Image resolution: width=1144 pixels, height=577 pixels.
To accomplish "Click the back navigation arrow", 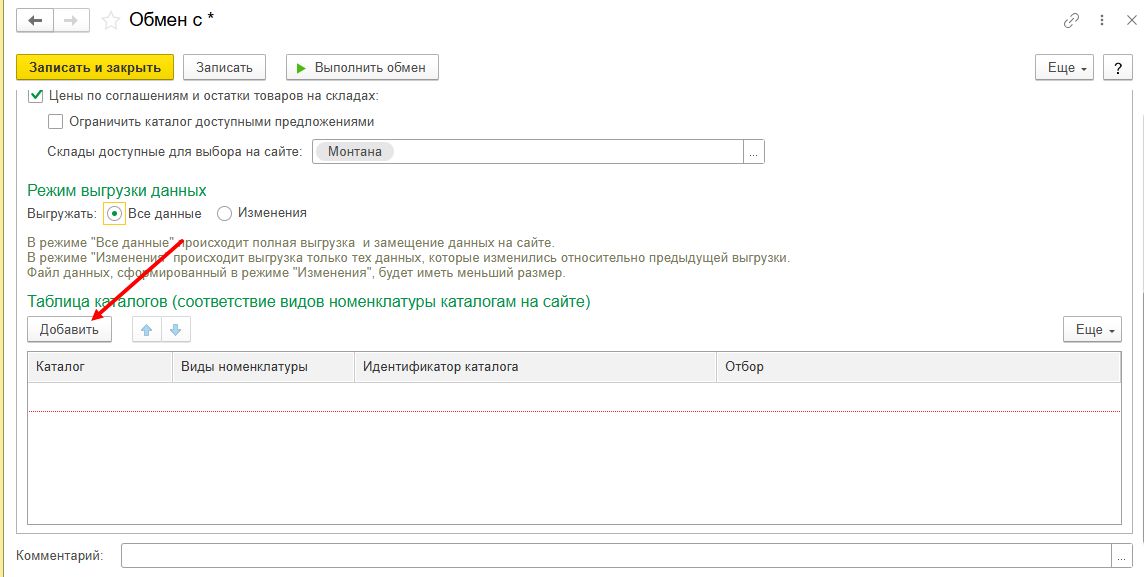I will [36, 20].
